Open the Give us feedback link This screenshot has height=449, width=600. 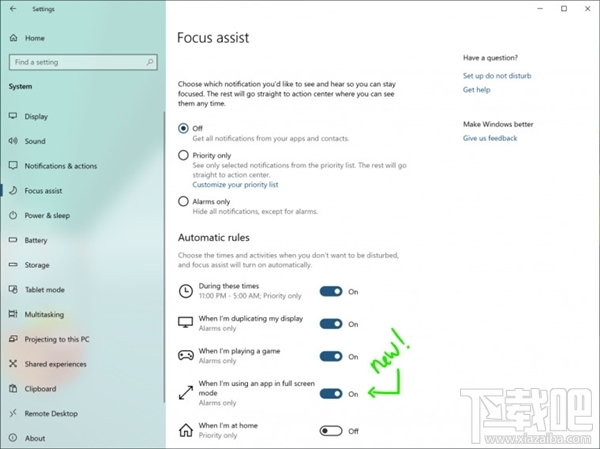pos(490,138)
